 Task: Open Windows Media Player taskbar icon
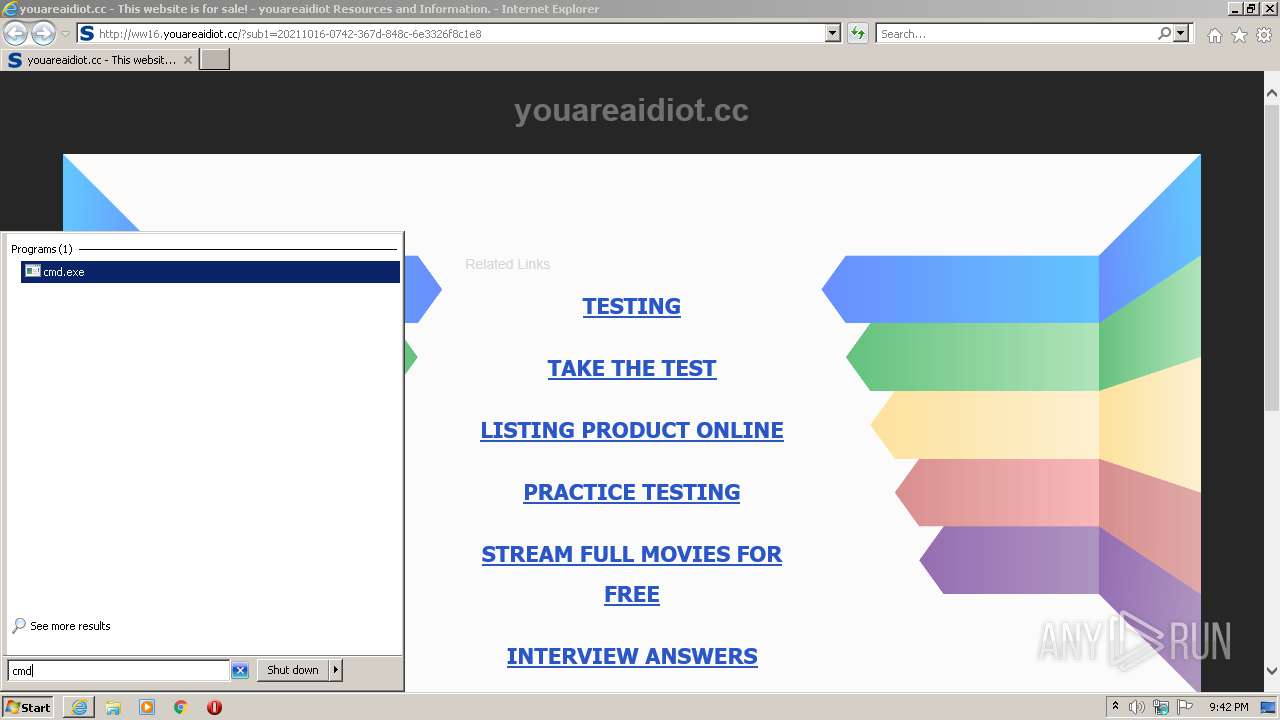coord(147,707)
